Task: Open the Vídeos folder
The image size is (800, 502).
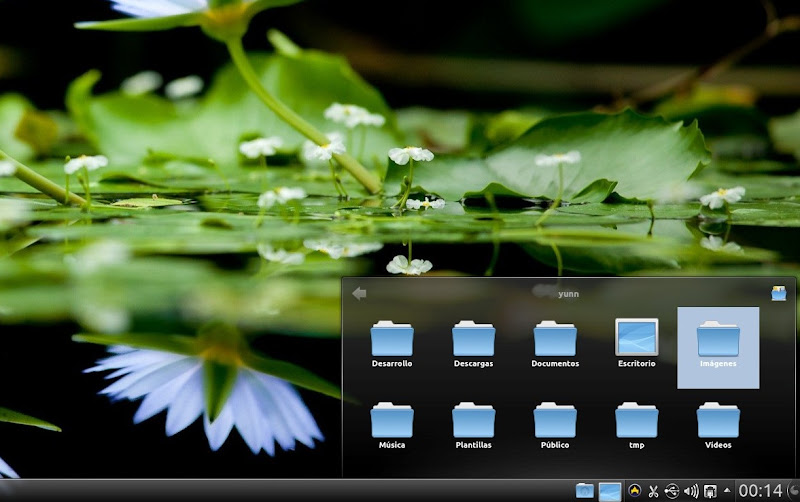Action: click(x=718, y=421)
